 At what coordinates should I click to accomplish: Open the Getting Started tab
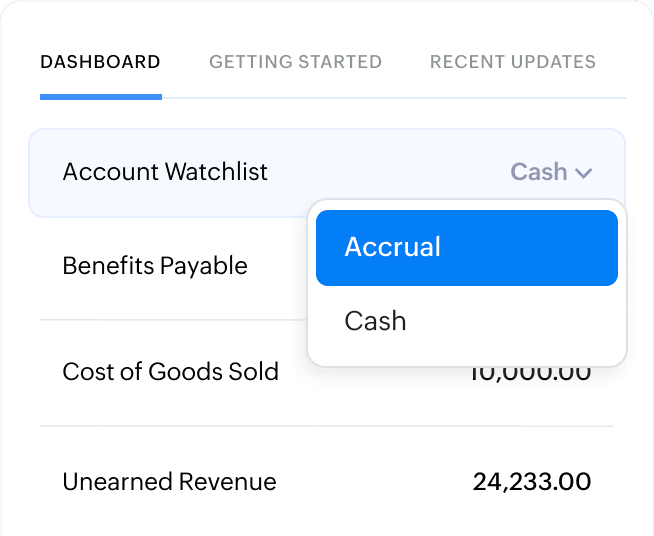click(x=295, y=62)
